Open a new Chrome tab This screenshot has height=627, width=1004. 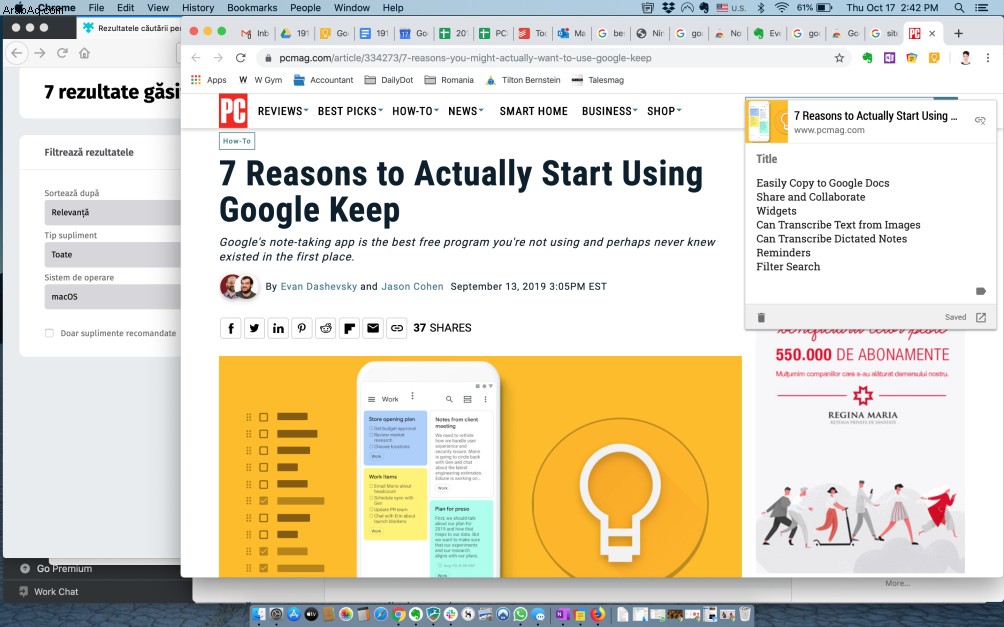(x=958, y=33)
